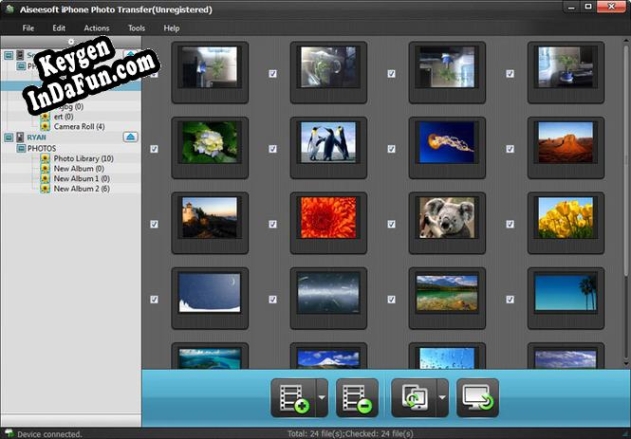Open the Add photos dropdown arrow
The image size is (631, 439).
pos(322,398)
